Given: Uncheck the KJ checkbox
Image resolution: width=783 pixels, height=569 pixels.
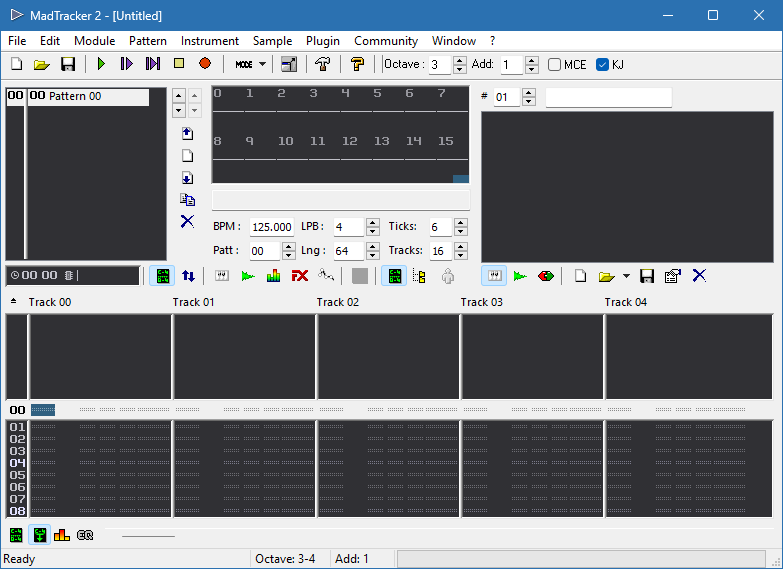Looking at the screenshot, I should pyautogui.click(x=602, y=64).
